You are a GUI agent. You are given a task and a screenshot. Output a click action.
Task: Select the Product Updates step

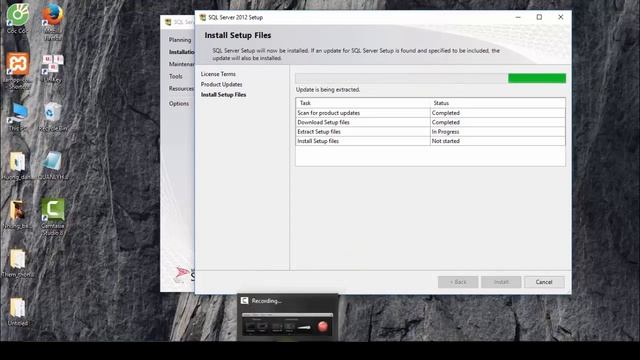tap(221, 84)
